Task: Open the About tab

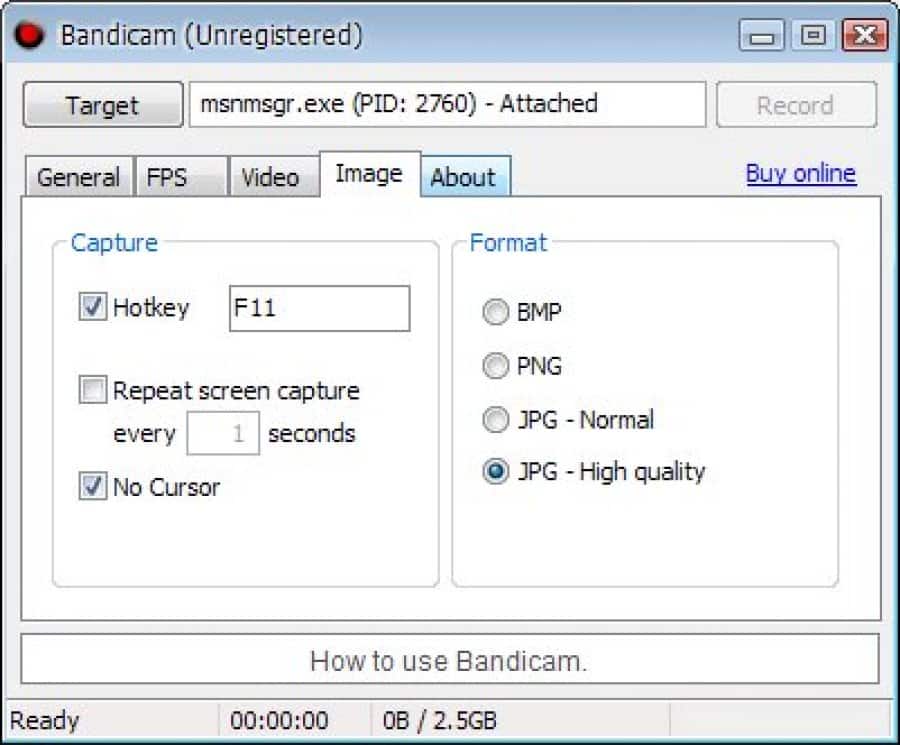Action: click(463, 178)
